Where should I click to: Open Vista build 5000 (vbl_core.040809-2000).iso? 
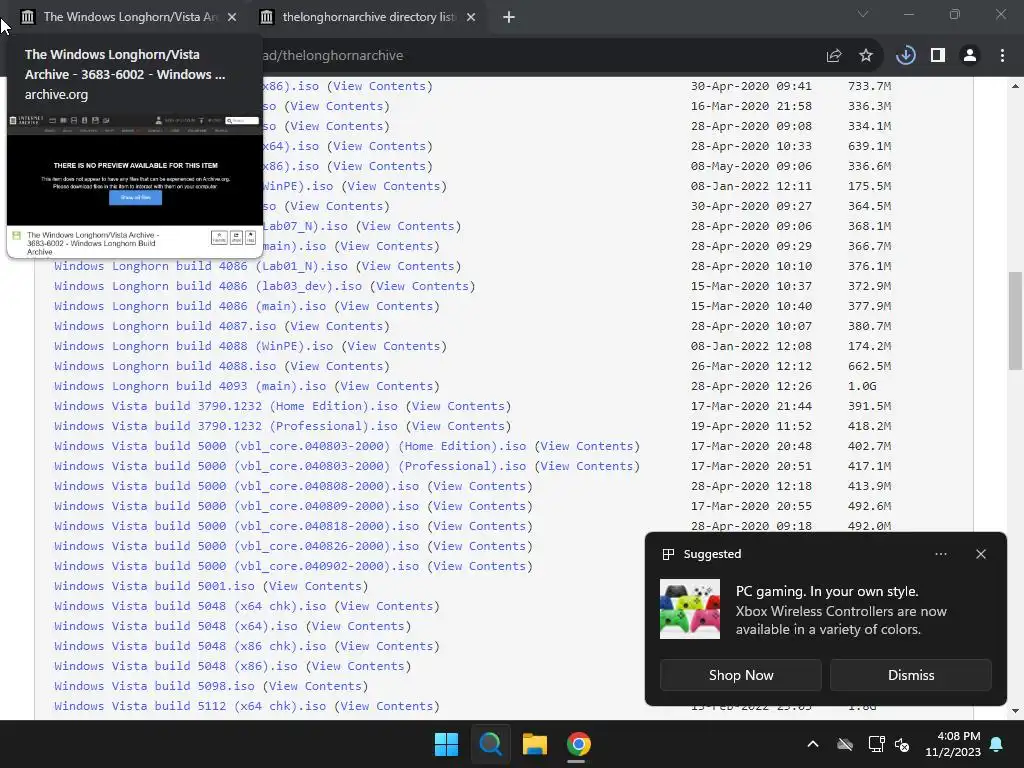(x=236, y=506)
